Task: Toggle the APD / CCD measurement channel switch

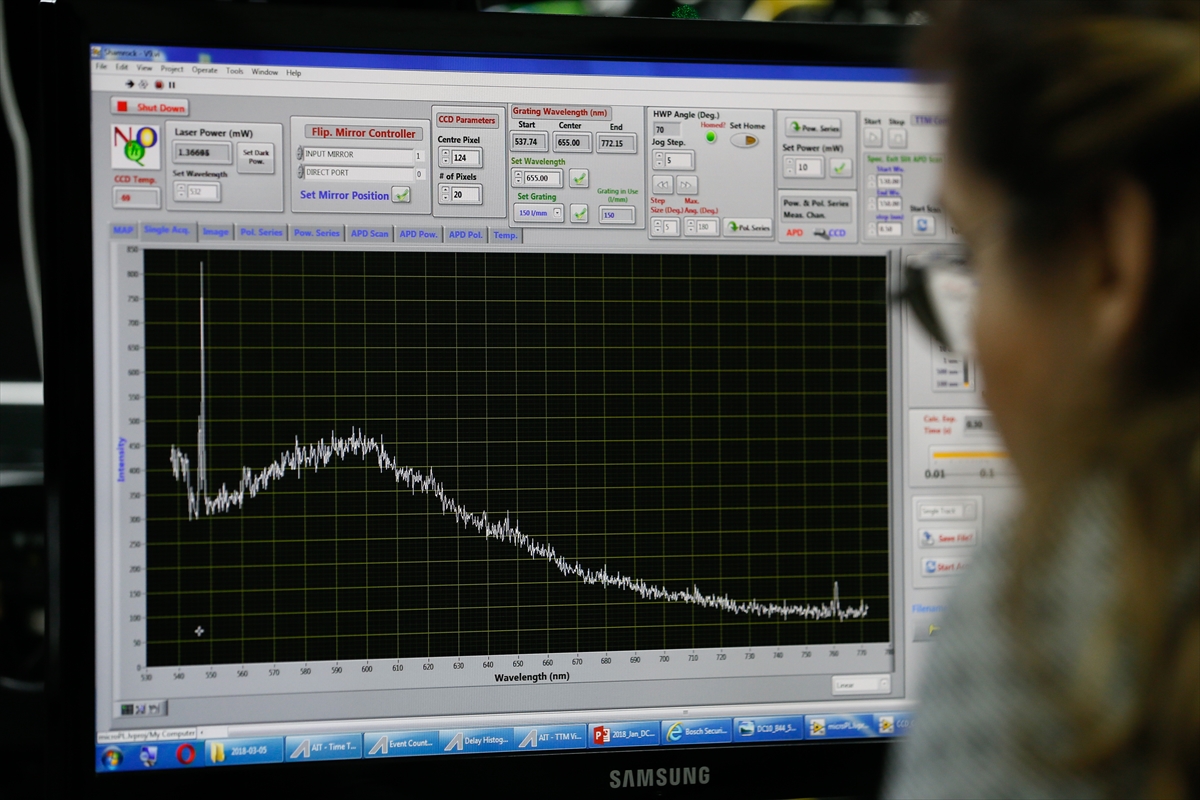Action: 821,234
